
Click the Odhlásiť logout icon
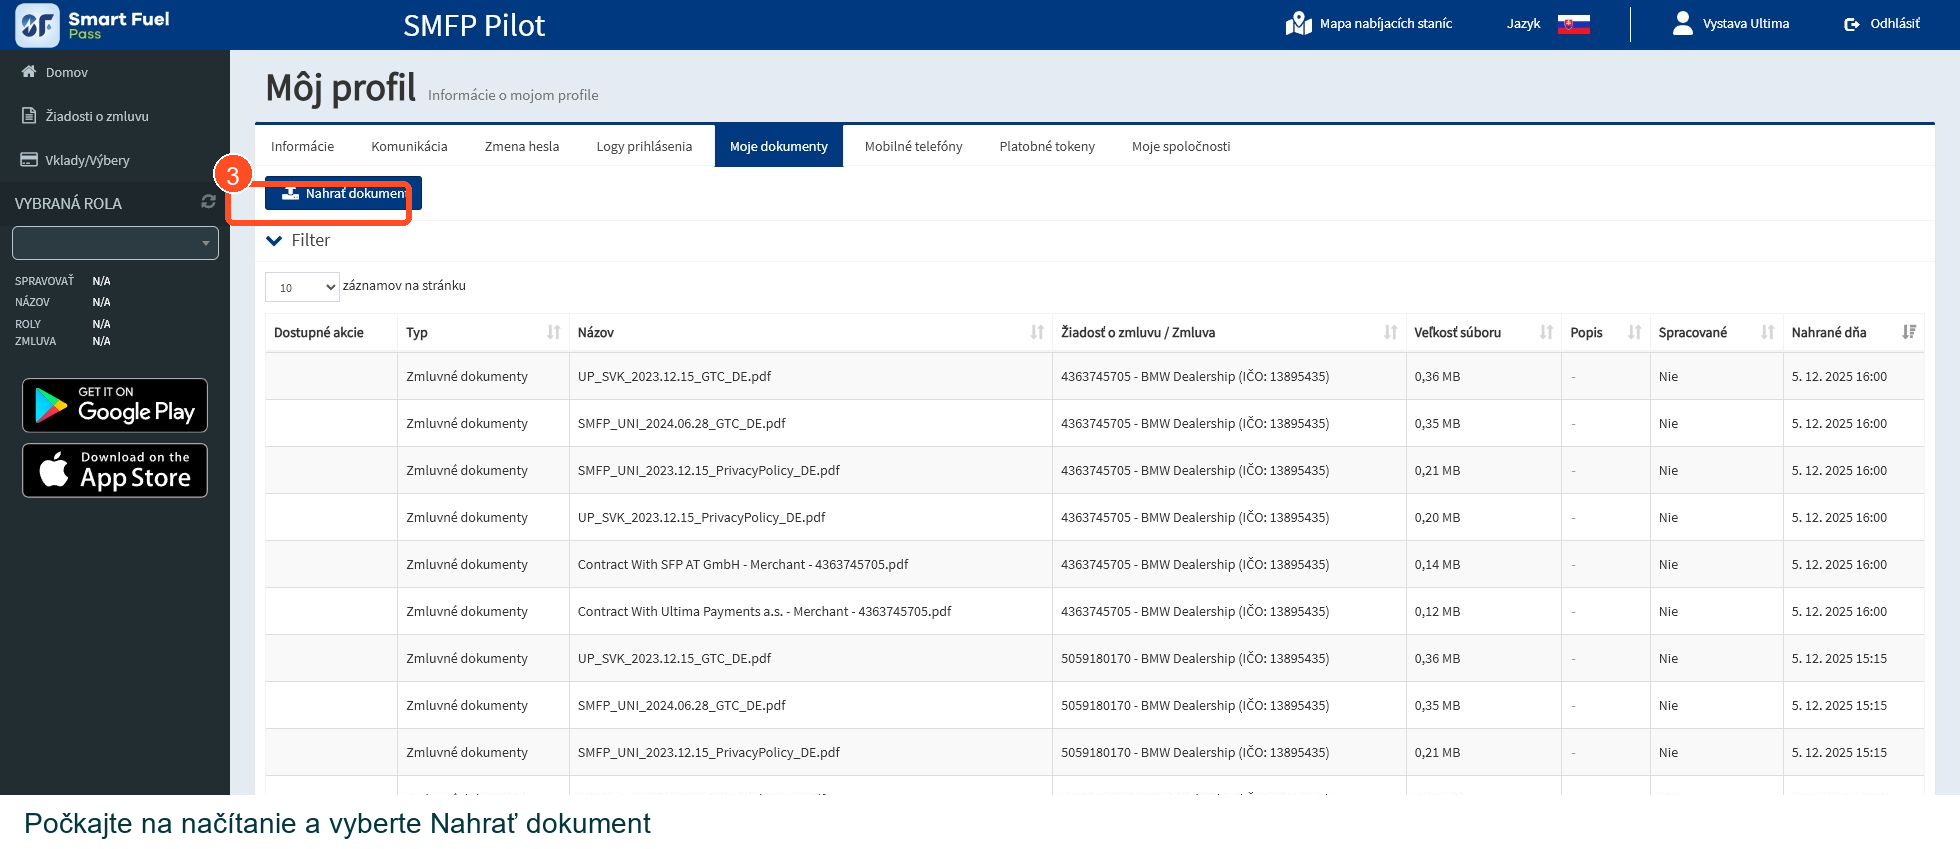[1851, 24]
